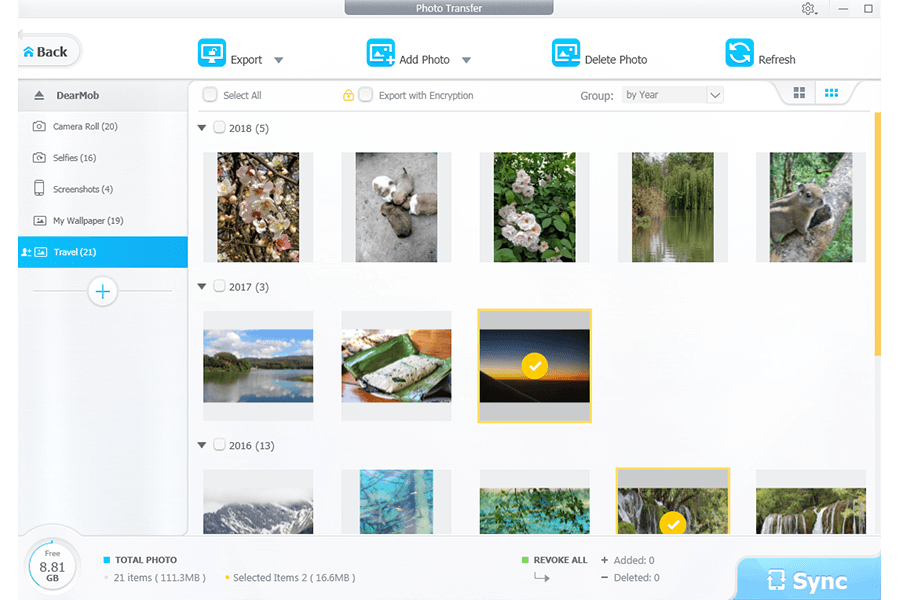
Task: Click the Export icon in toolbar
Action: 212,54
